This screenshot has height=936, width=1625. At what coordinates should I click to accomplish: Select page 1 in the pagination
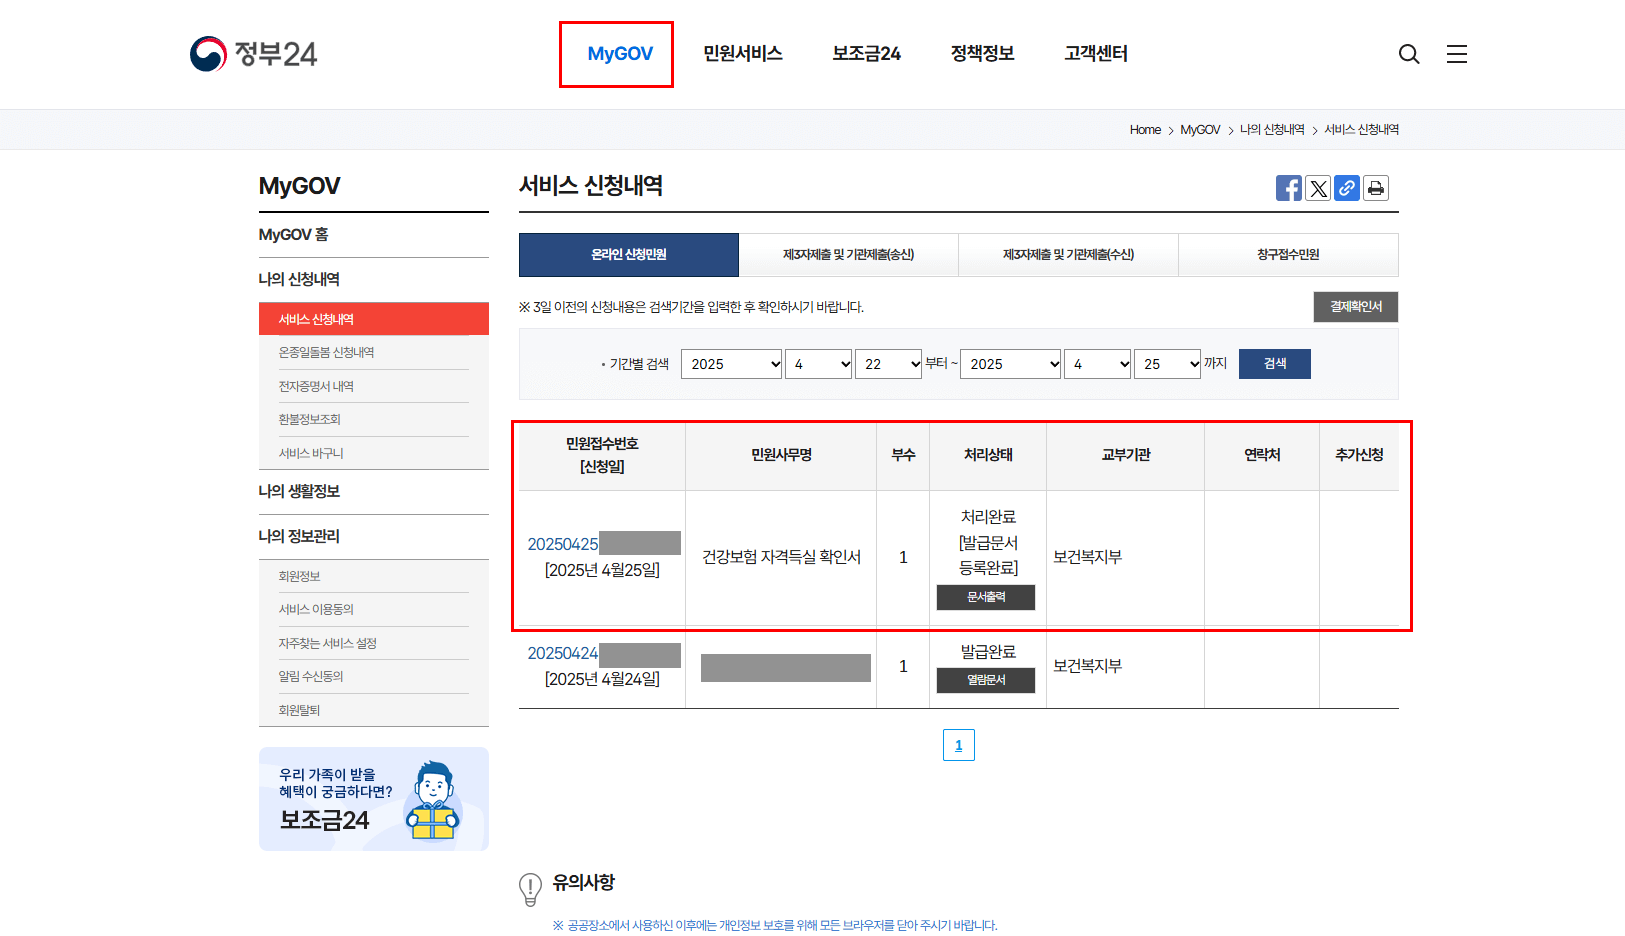coord(958,744)
